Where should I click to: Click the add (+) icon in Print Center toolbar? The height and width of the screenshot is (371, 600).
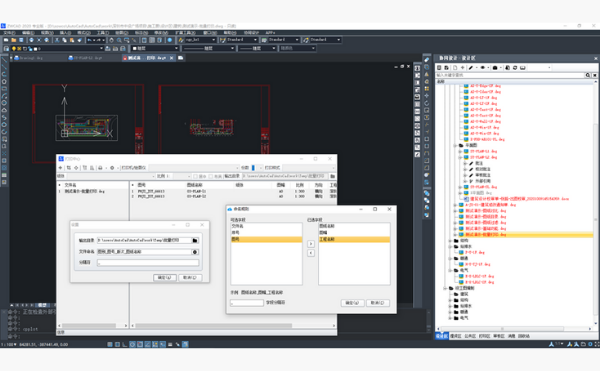click(60, 168)
